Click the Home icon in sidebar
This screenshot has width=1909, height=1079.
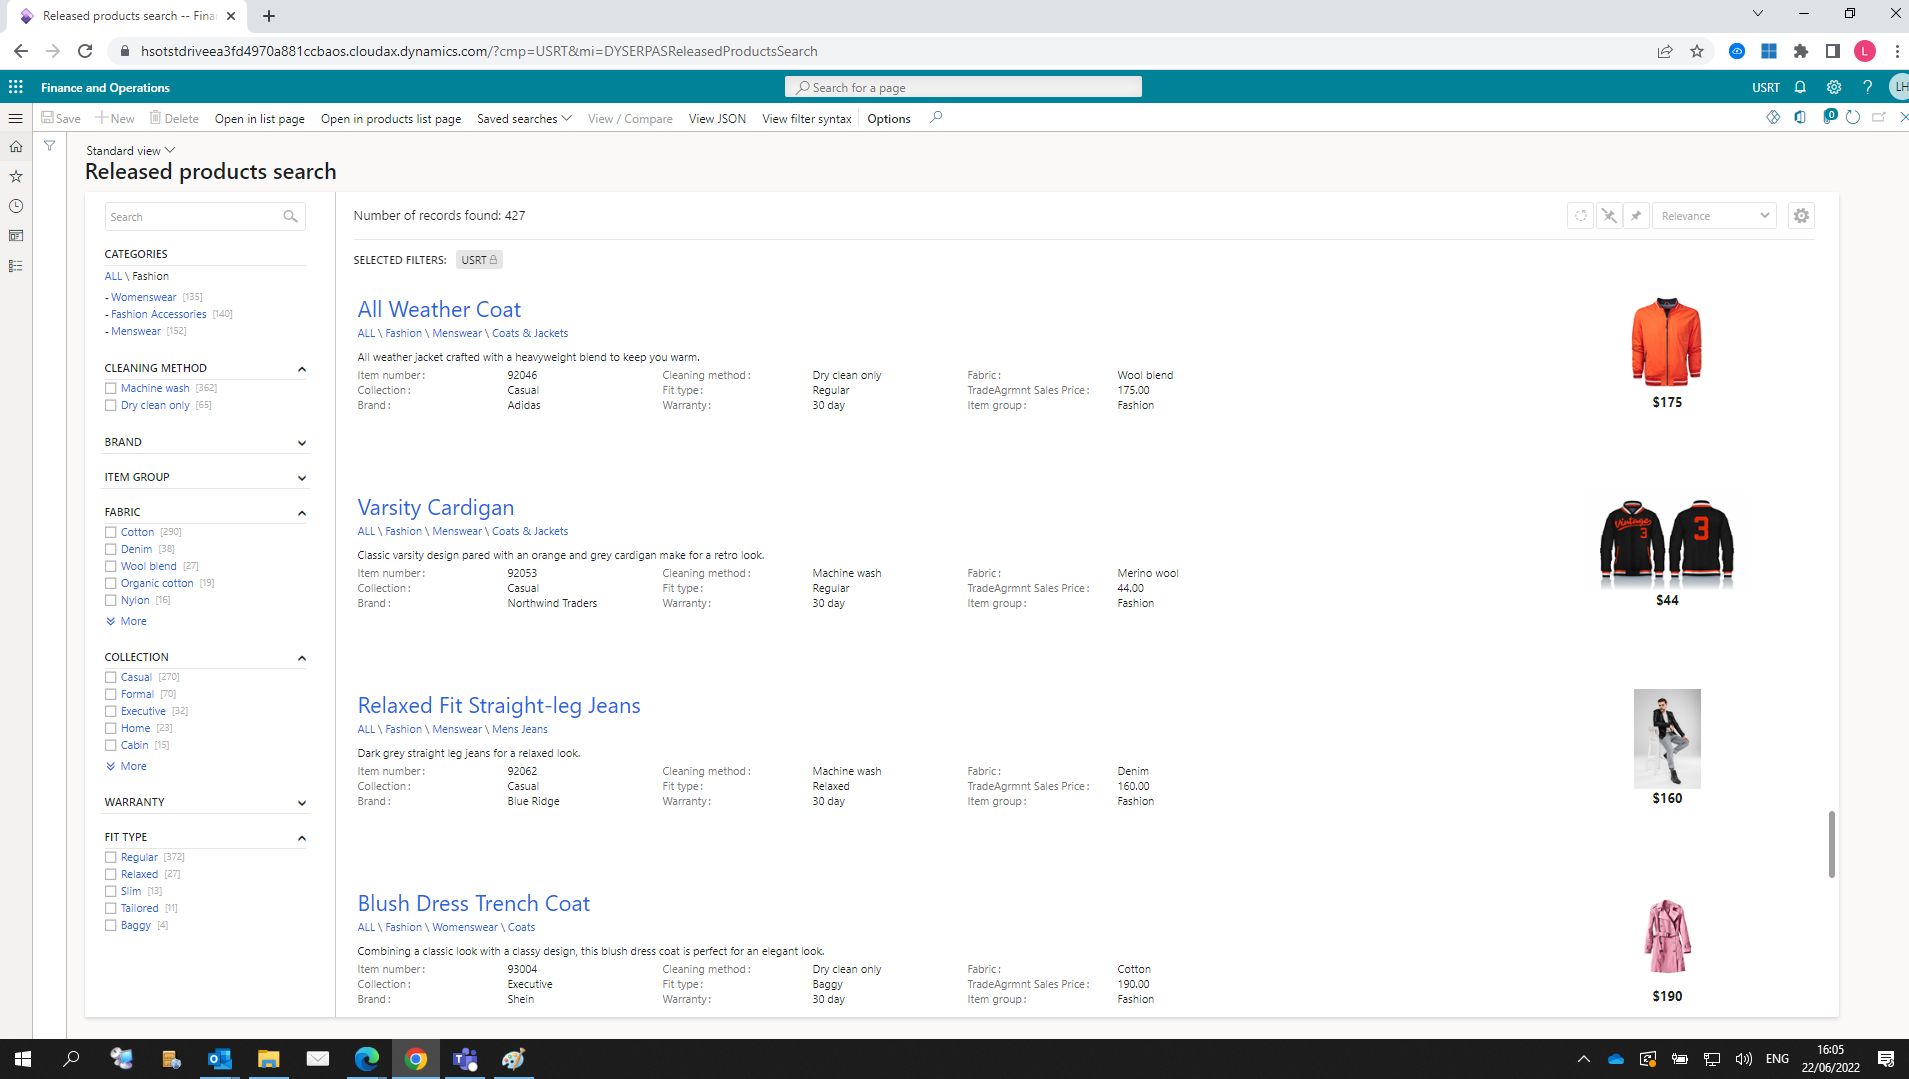tap(16, 147)
